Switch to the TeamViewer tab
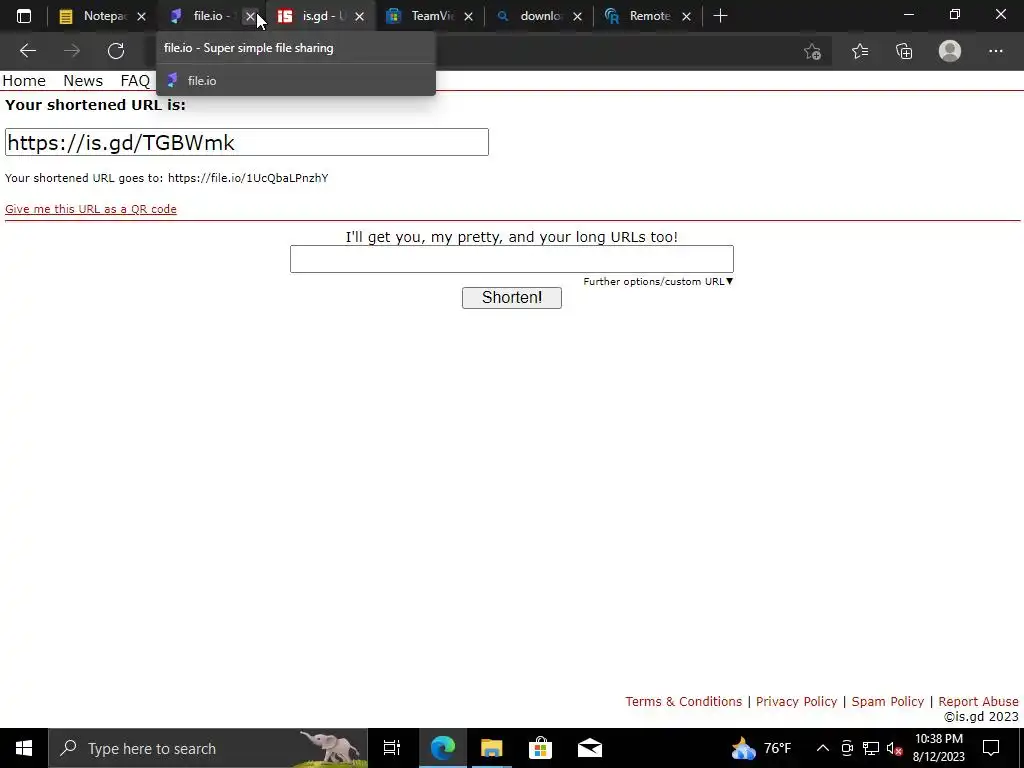The image size is (1024, 768). click(430, 16)
